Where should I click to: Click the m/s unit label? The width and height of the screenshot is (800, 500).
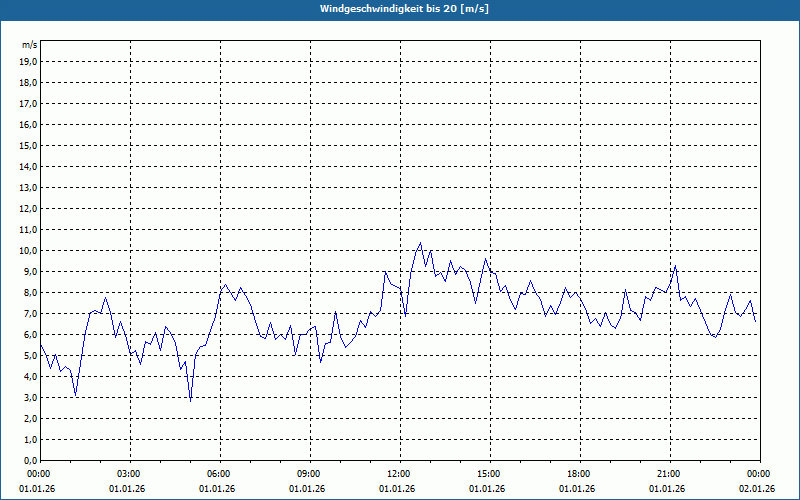pyautogui.click(x=29, y=45)
